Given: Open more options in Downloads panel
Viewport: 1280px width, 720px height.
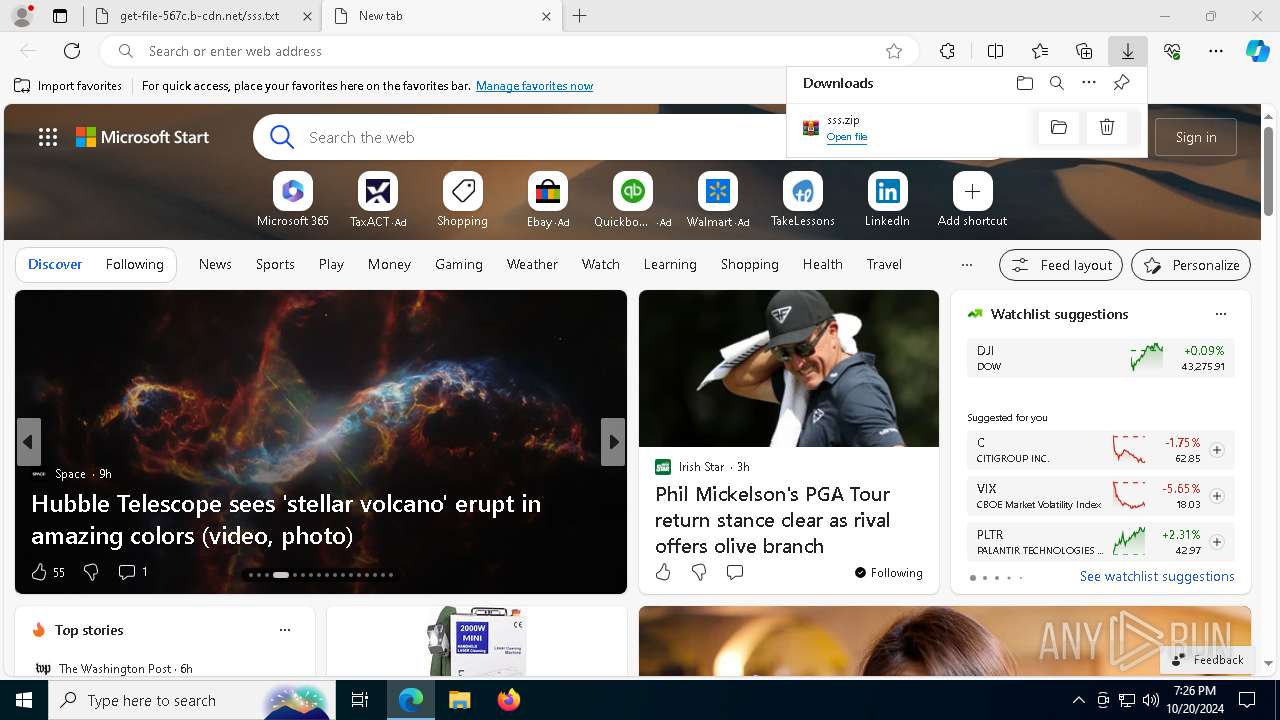Looking at the screenshot, I should coord(1089,83).
